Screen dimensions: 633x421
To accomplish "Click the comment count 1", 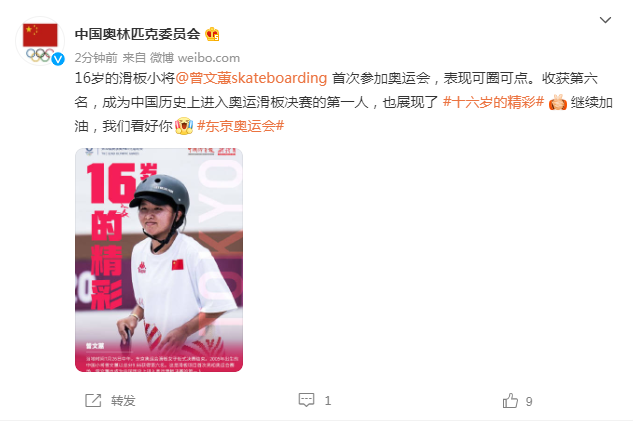I will [328, 401].
